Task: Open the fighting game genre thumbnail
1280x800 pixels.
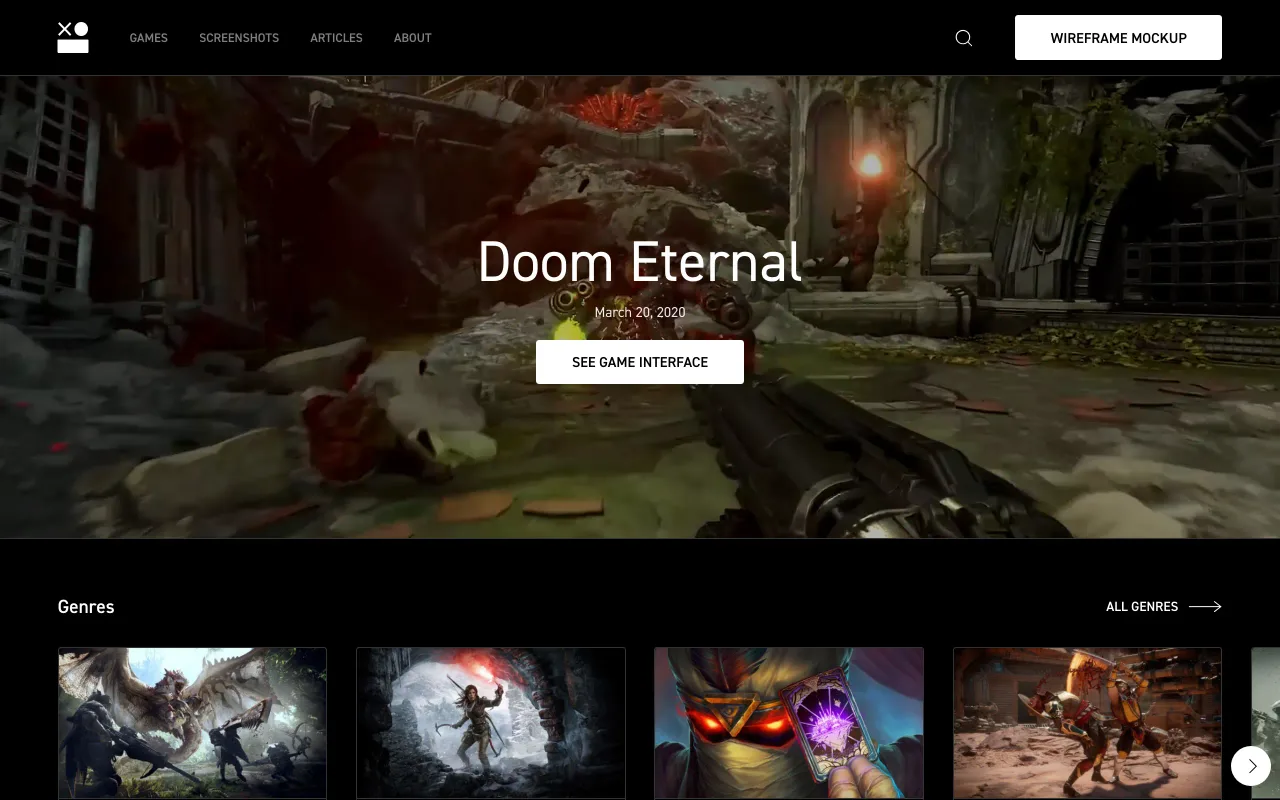Action: pos(1087,723)
